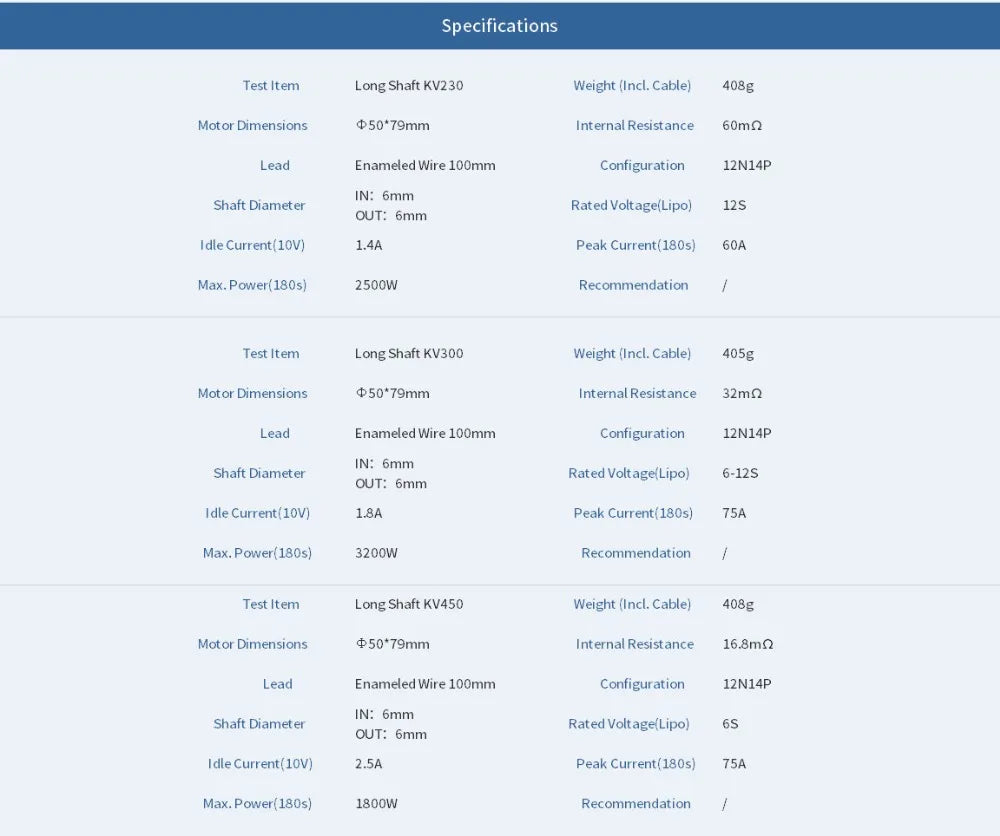Image resolution: width=1000 pixels, height=836 pixels.
Task: Click the 12N14P configuration in the KV450 section
Action: coord(746,685)
